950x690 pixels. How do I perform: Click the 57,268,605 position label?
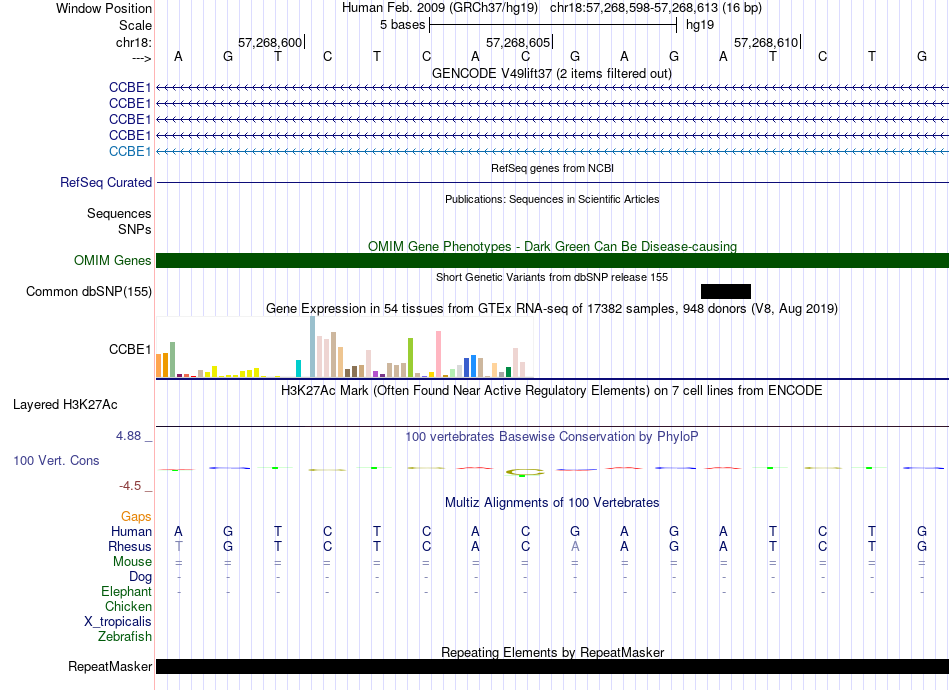(518, 42)
